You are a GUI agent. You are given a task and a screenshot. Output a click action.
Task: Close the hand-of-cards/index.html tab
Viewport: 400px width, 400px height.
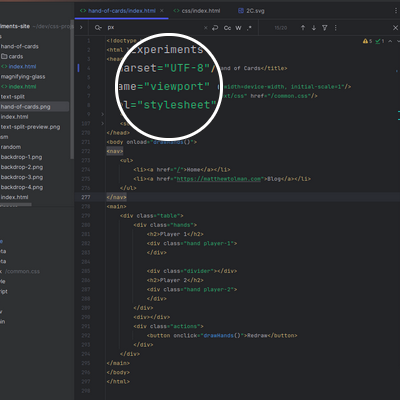point(162,11)
